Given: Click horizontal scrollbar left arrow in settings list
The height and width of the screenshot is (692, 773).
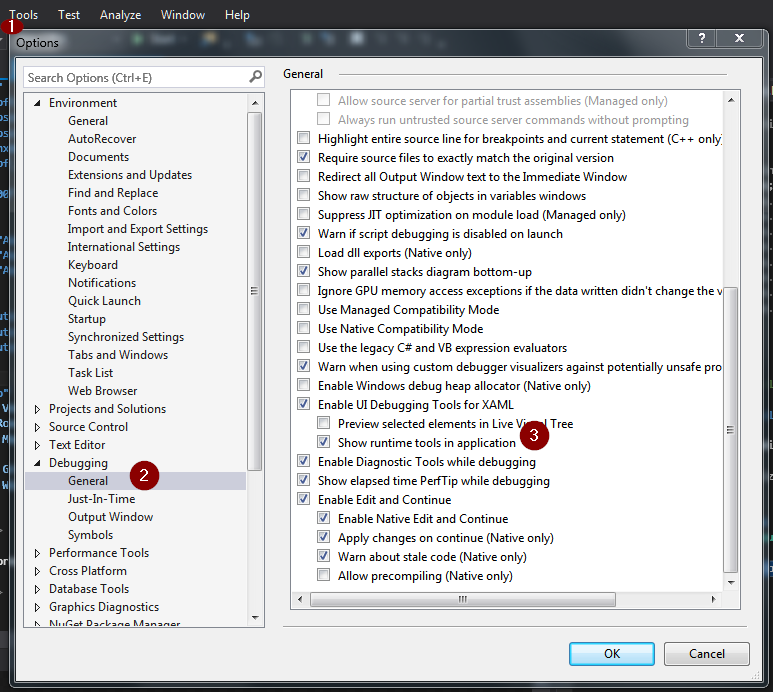Looking at the screenshot, I should [x=300, y=599].
